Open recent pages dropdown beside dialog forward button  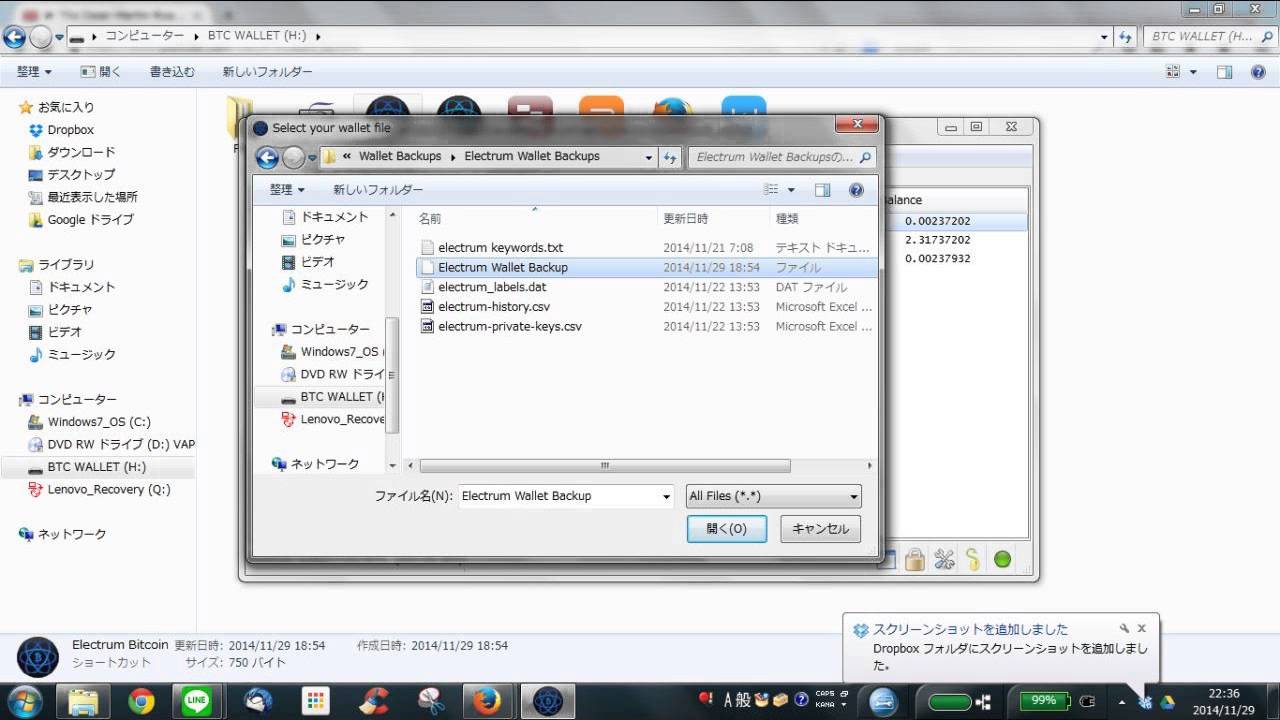[x=312, y=157]
